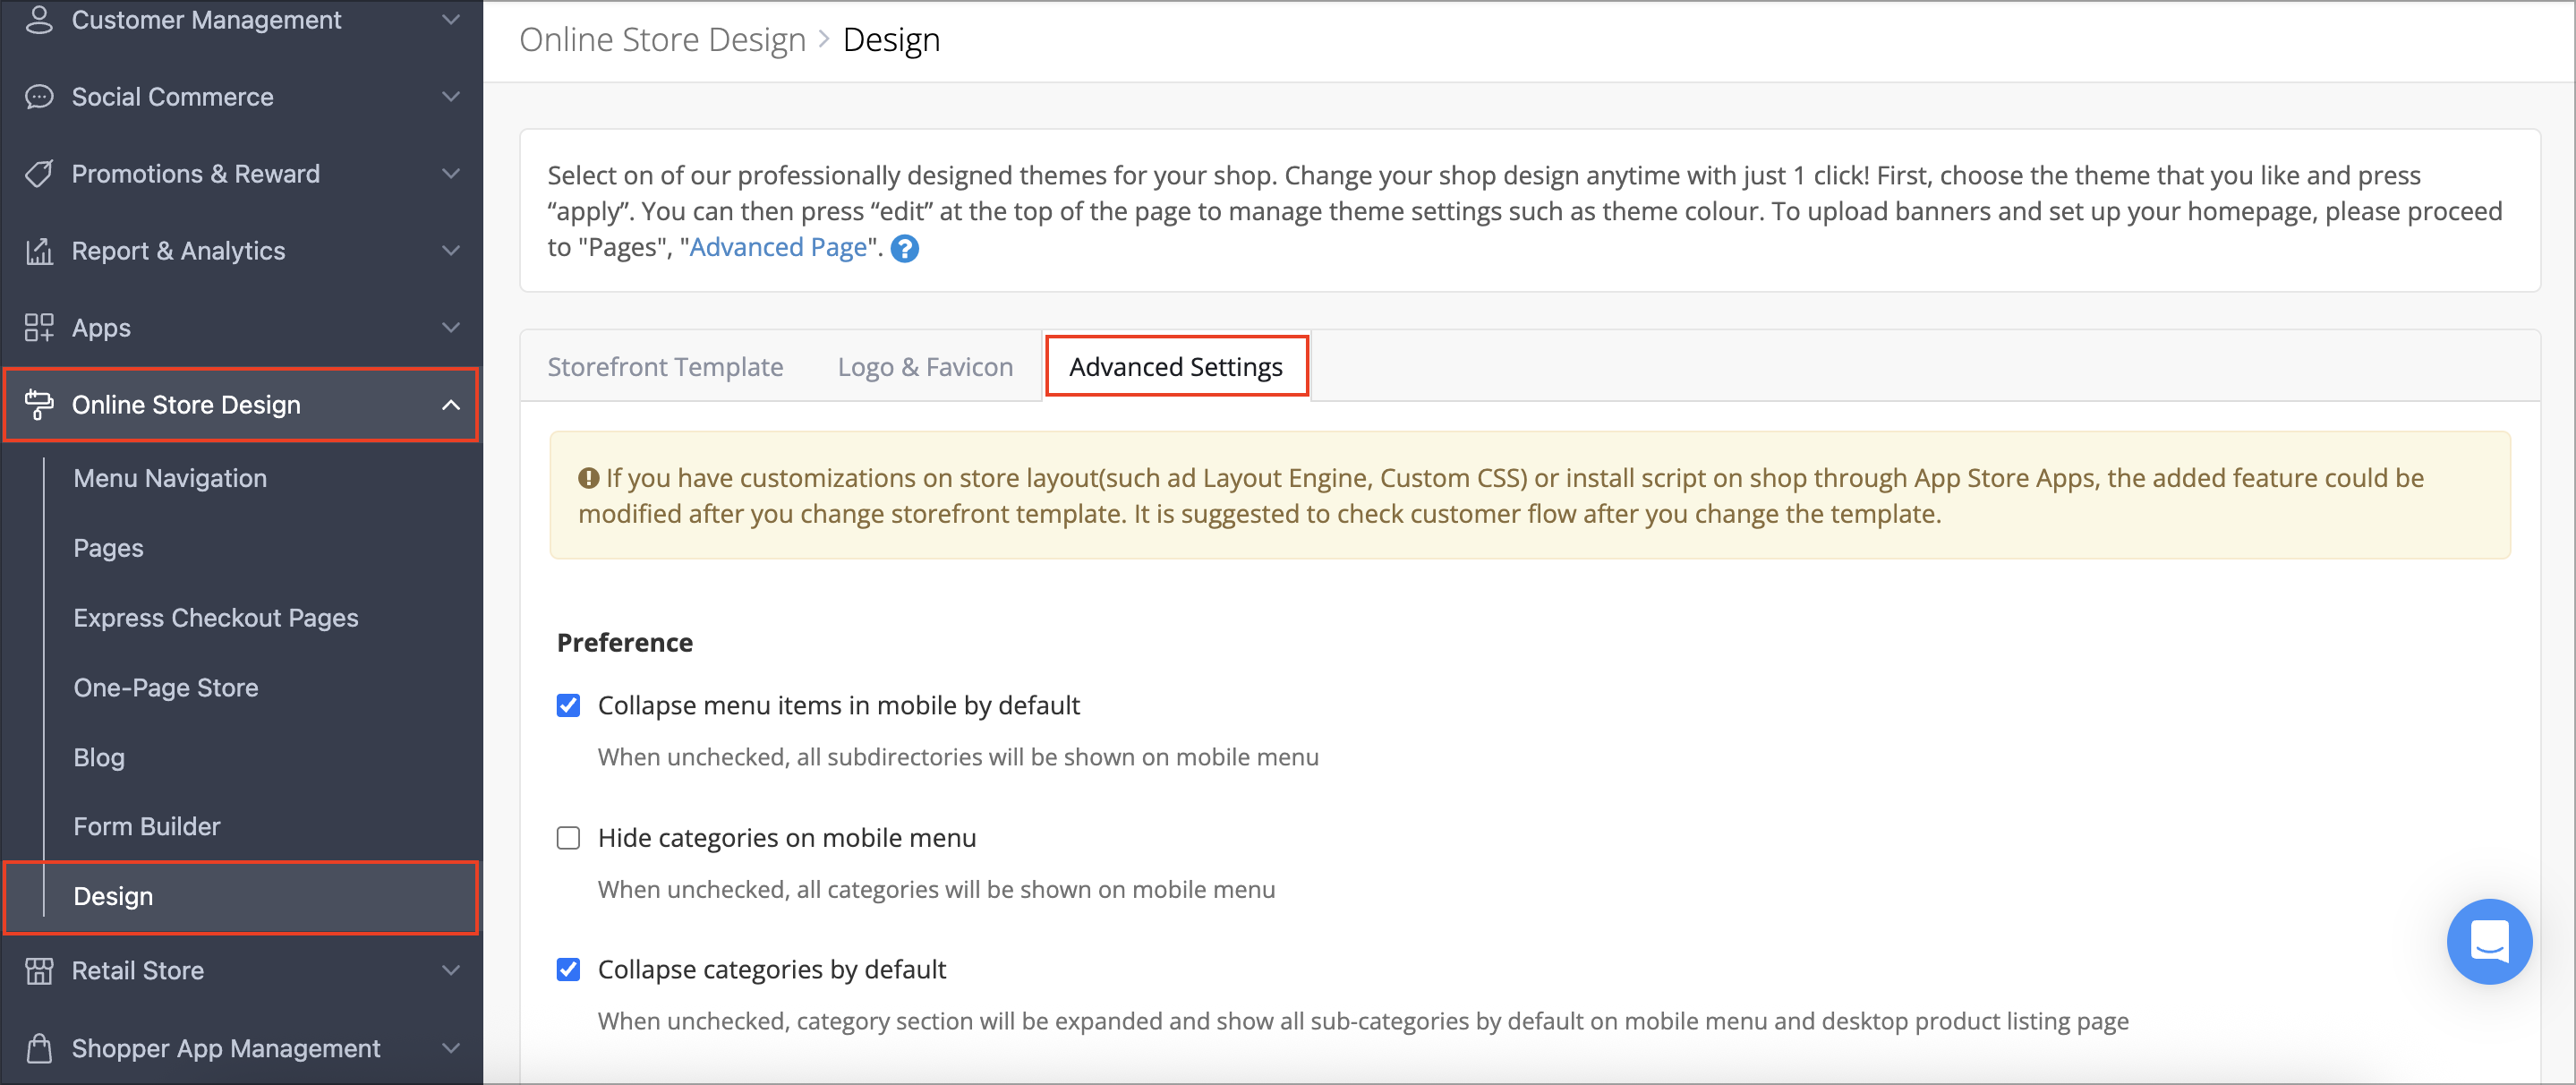Switch to Logo & Favicon tab
The height and width of the screenshot is (1085, 2576).
[925, 367]
